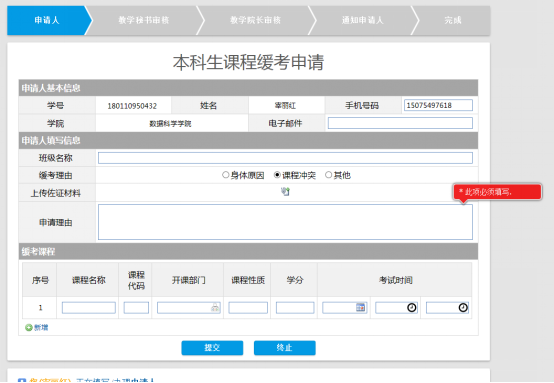554x383 pixels.
Task: Click the 终止 terminate button
Action: pyautogui.click(x=284, y=348)
